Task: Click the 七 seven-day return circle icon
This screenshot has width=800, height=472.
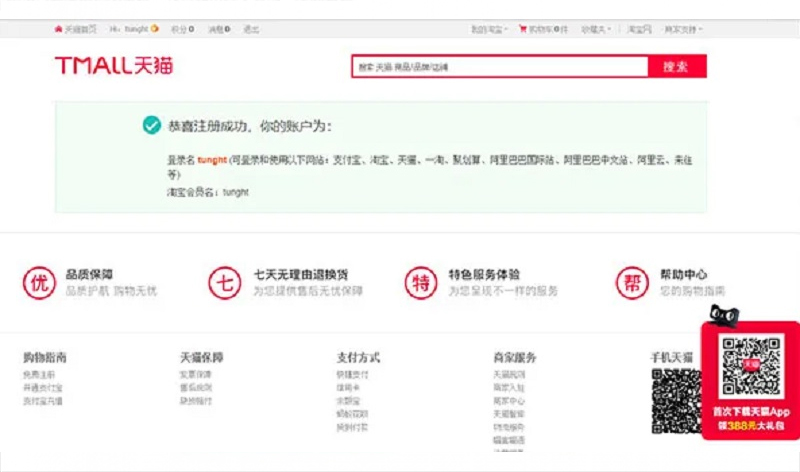Action: point(224,283)
